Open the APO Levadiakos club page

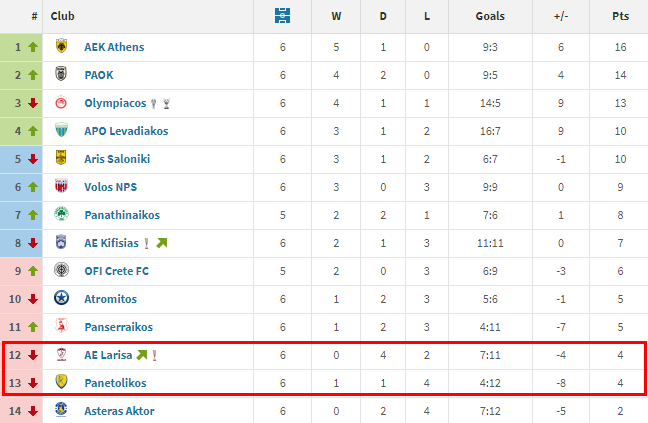click(x=126, y=131)
